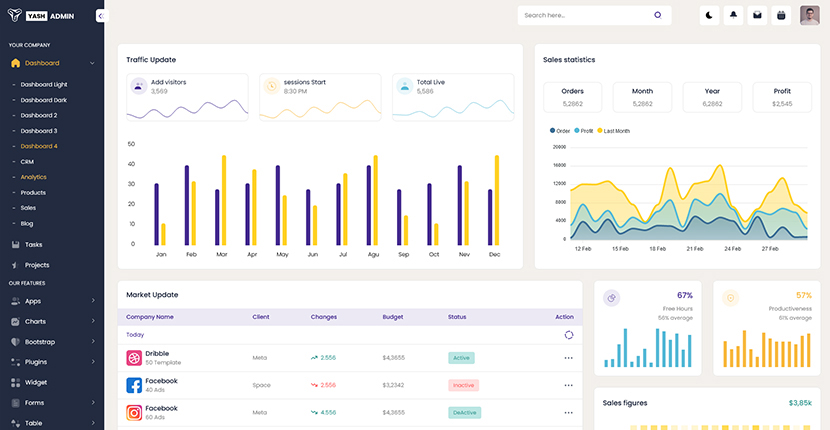This screenshot has height=430, width=830.
Task: Click the Inactive status badge
Action: (x=463, y=385)
